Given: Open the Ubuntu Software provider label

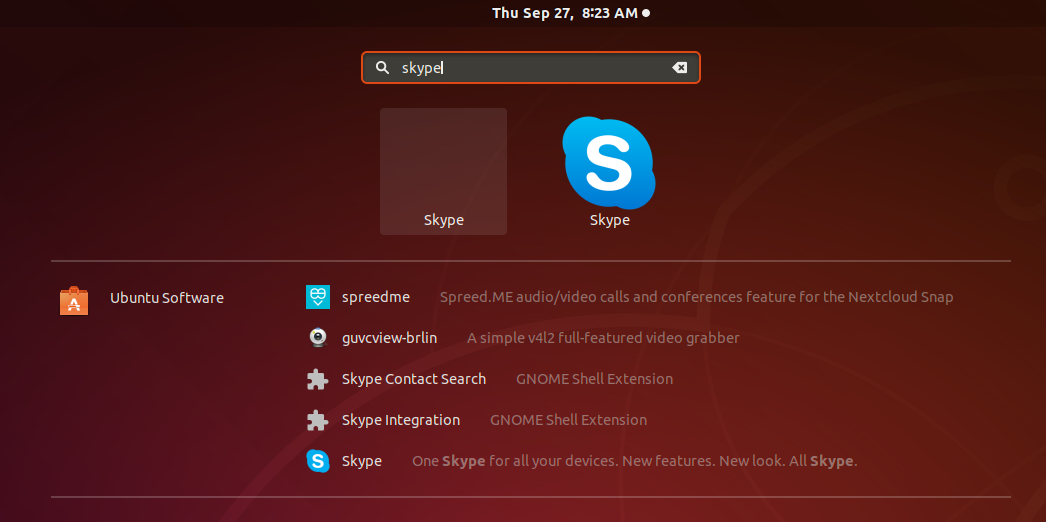Looking at the screenshot, I should click(x=167, y=298).
